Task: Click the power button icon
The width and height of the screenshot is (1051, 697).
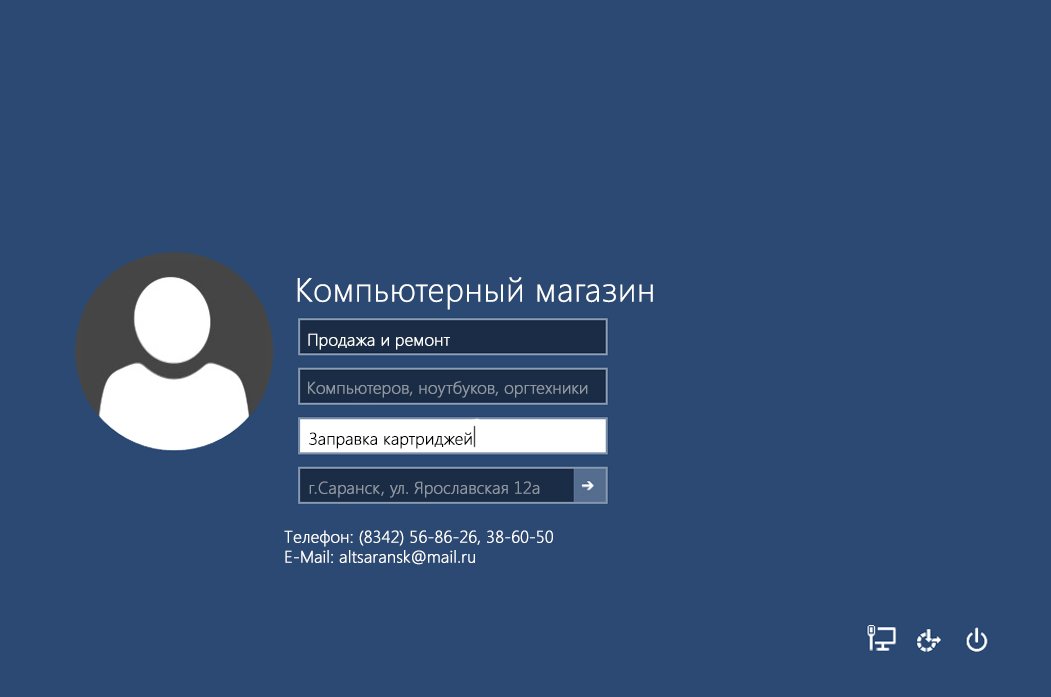Action: point(977,640)
